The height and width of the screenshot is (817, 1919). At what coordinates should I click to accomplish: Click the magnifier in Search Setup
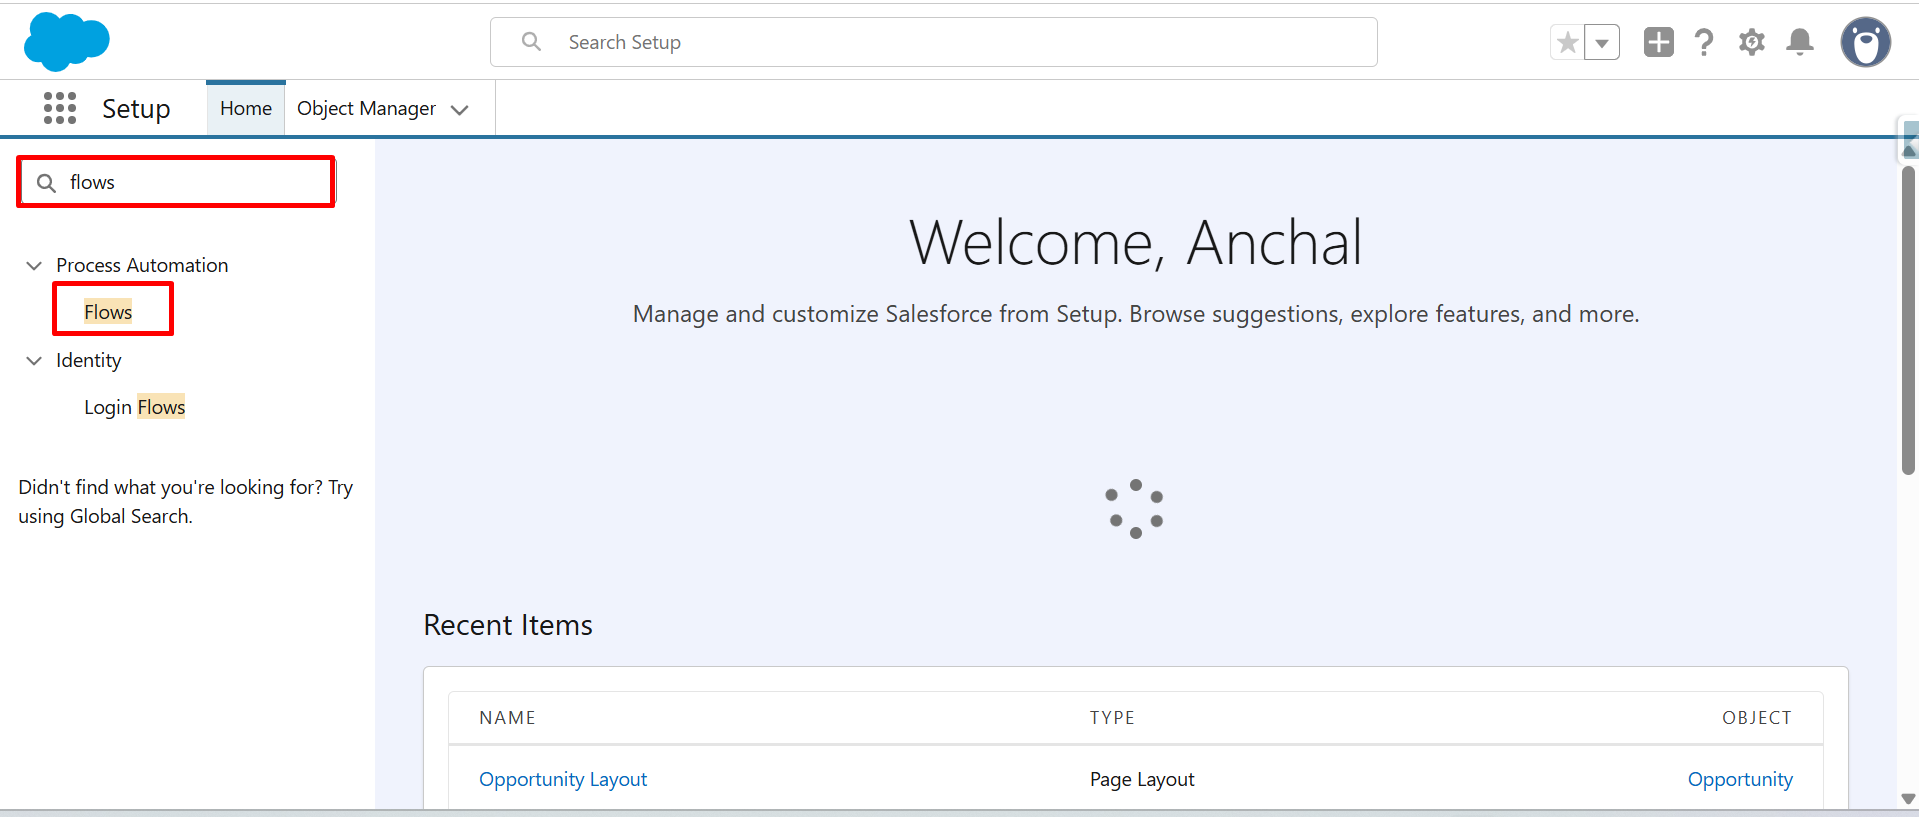click(532, 42)
